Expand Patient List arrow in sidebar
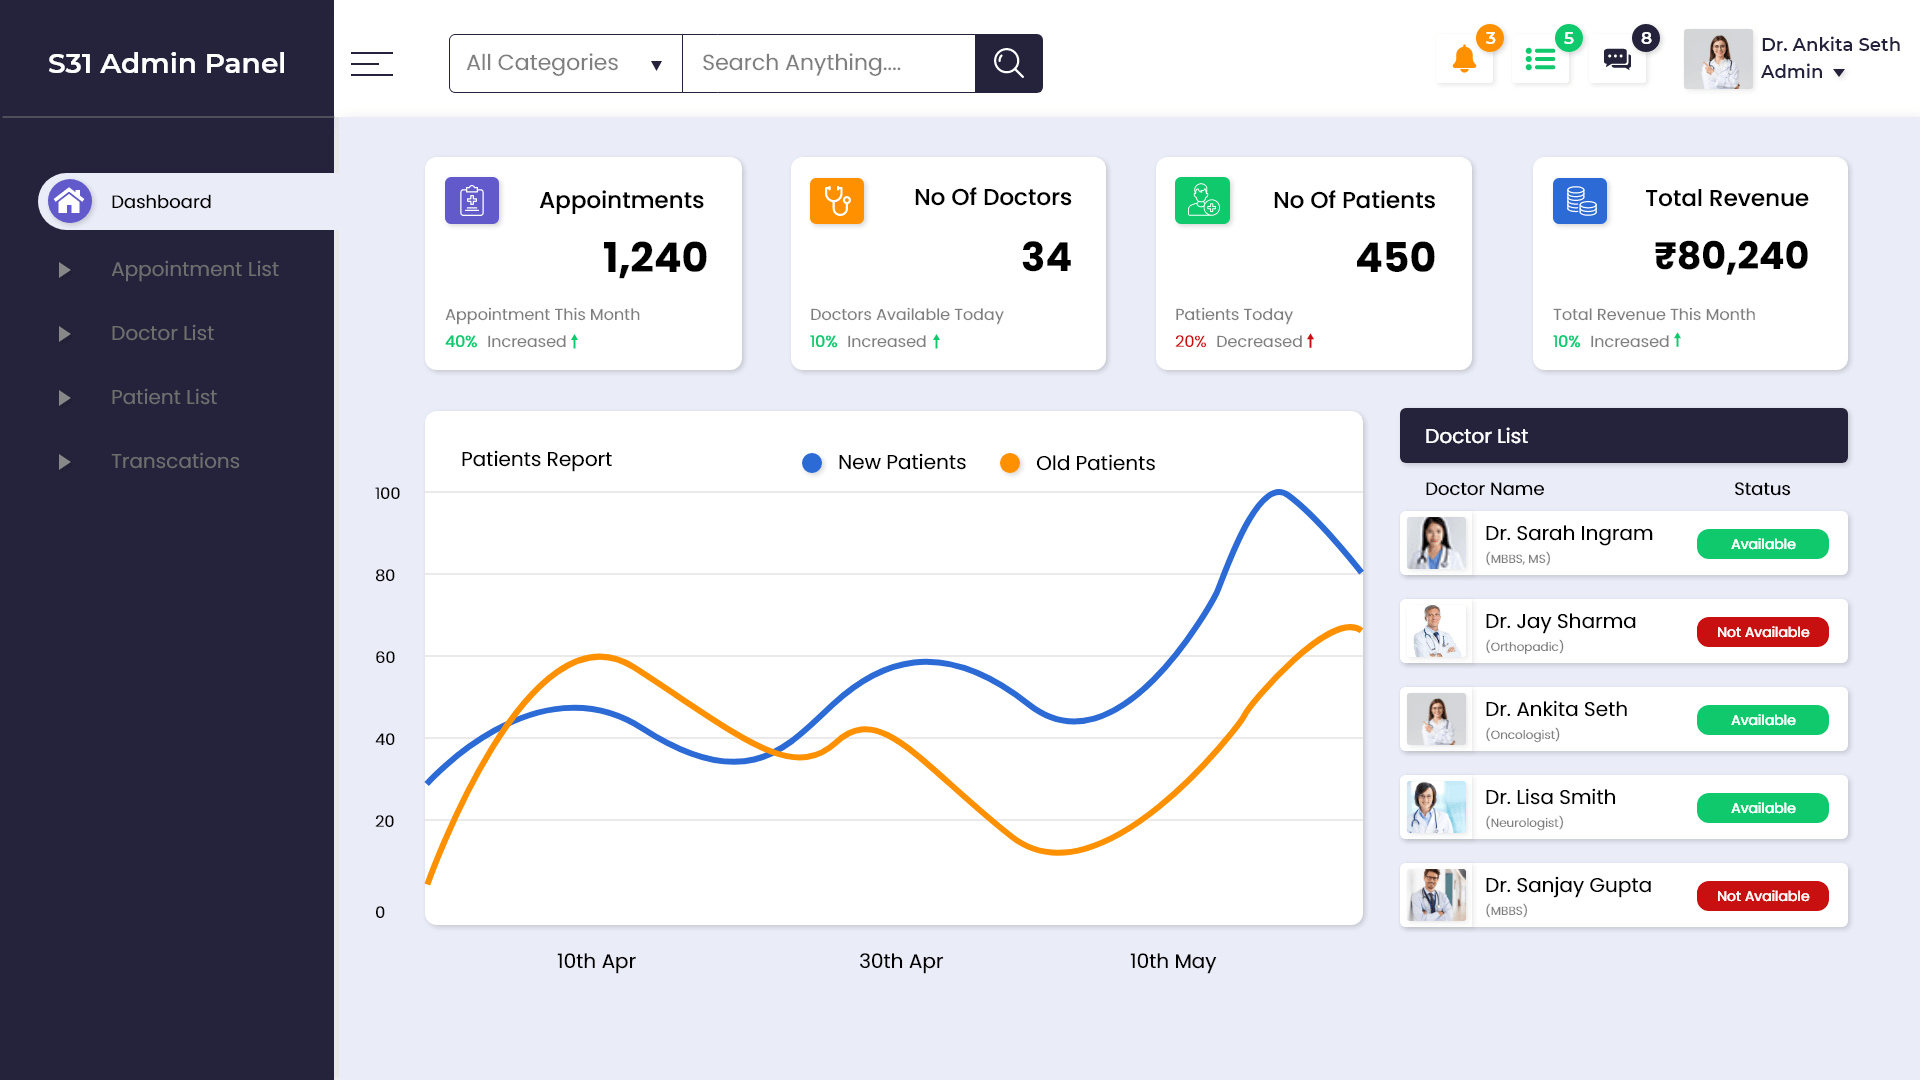This screenshot has width=1920, height=1080. 64,398
